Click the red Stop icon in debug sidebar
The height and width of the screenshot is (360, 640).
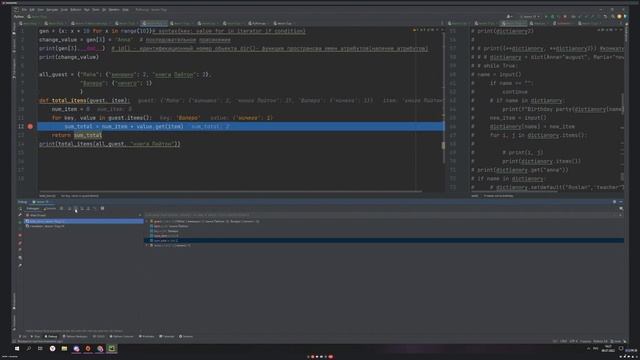coord(20,235)
